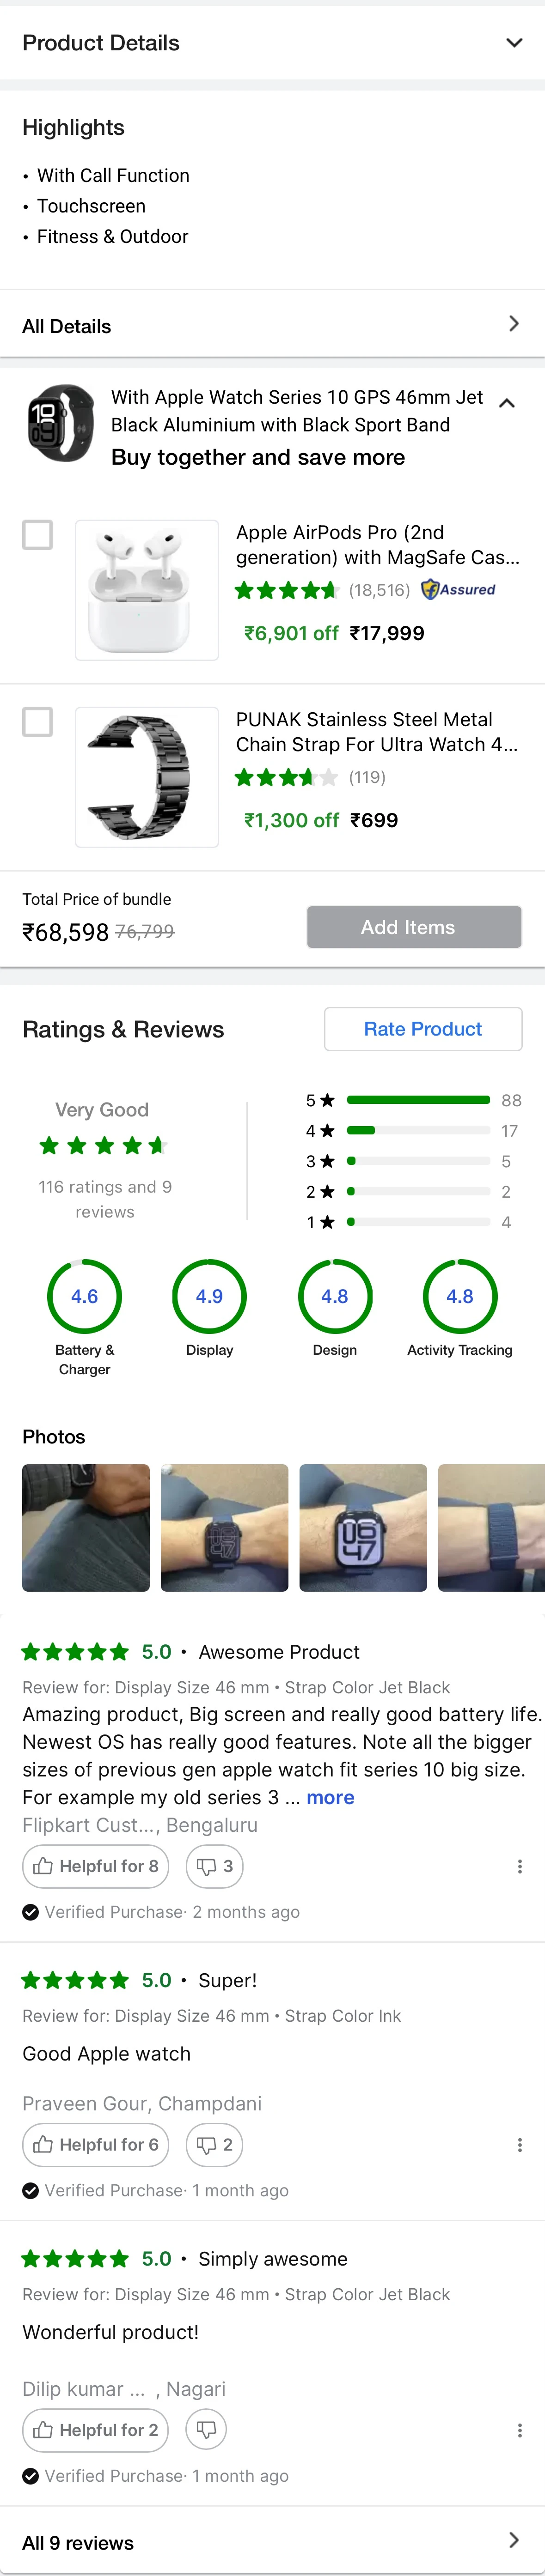Open All Details chevron row

coord(272,325)
